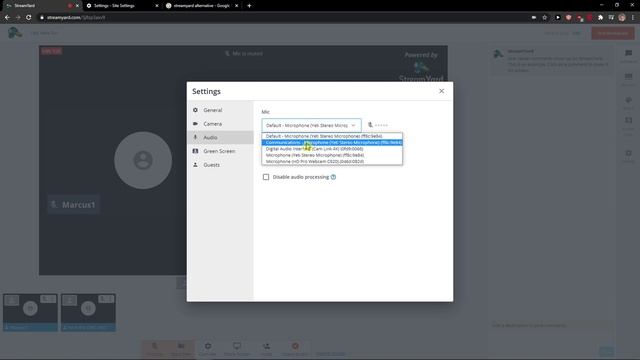Choose Microphone (HD Pro Webcam C920)
This screenshot has height=360, width=640.
[332, 161]
